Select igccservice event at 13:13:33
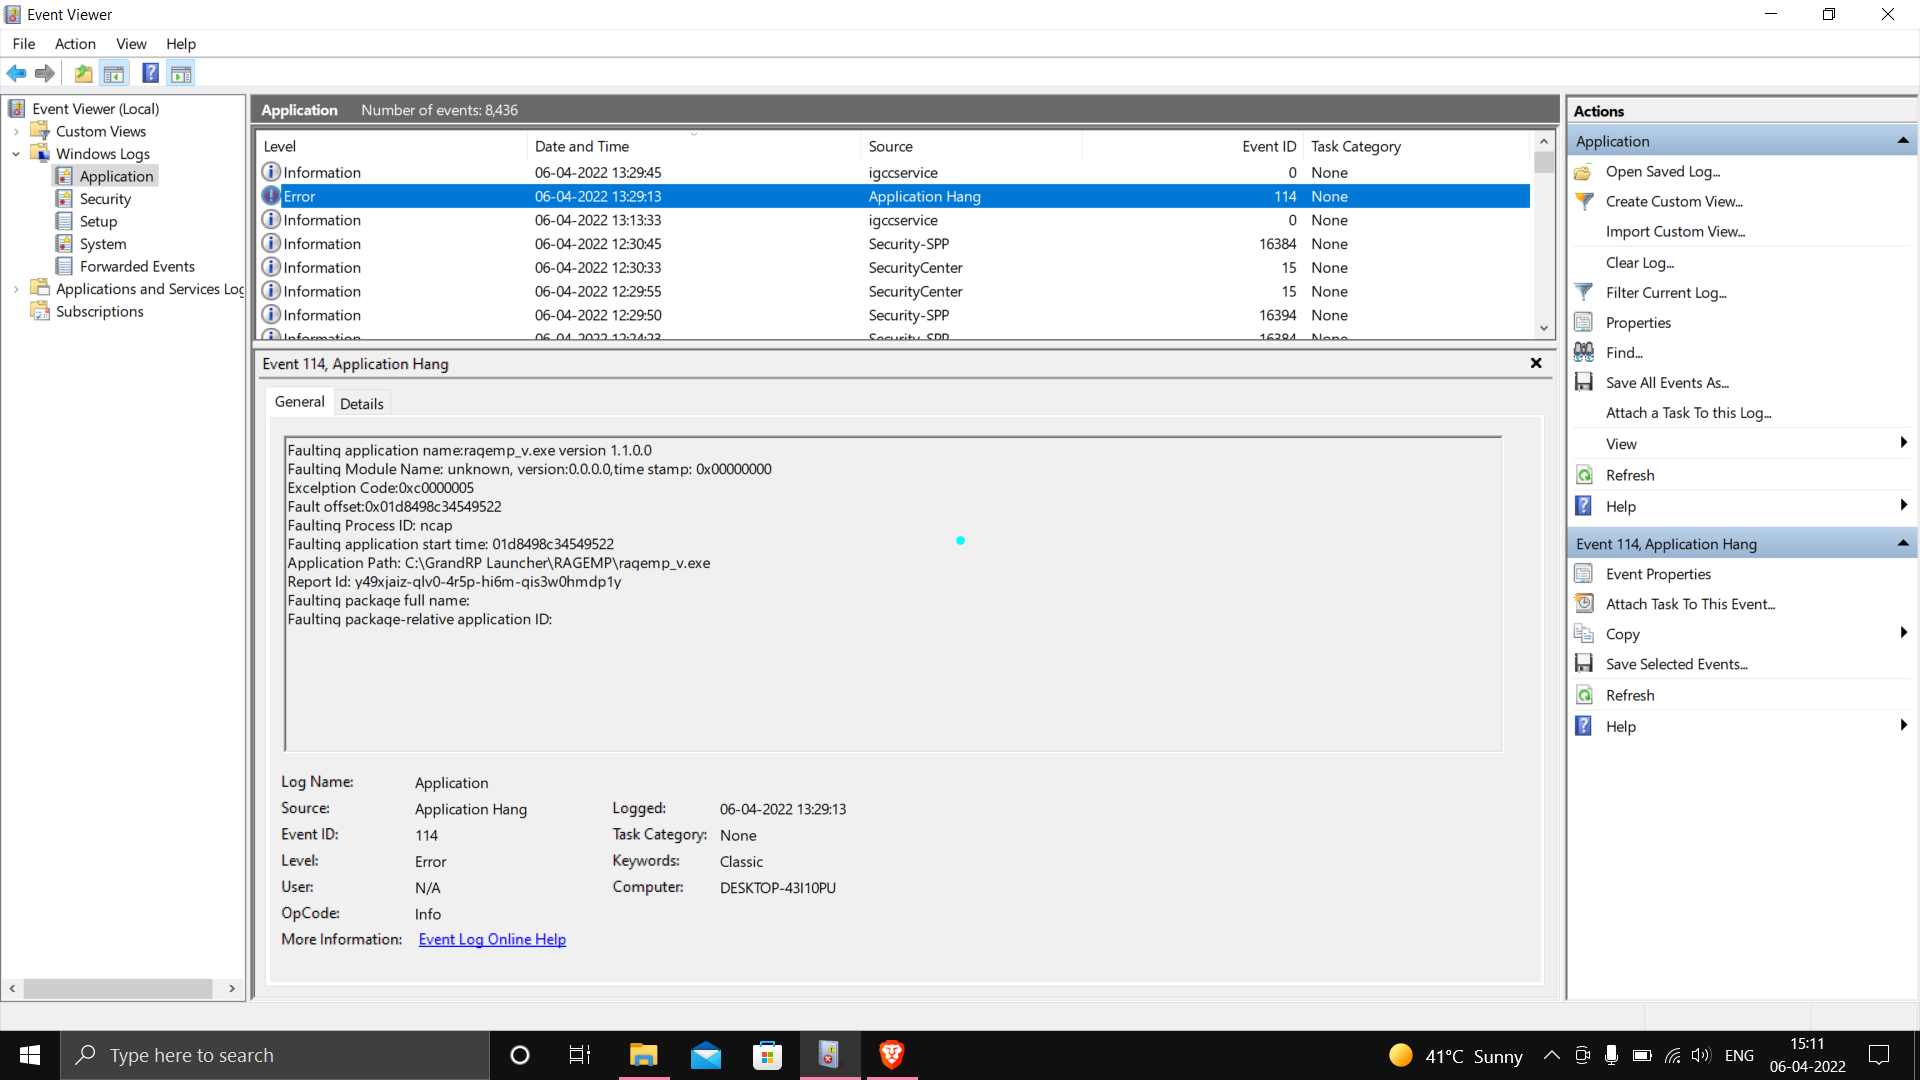Viewport: 1920px width, 1080px height. [x=894, y=220]
